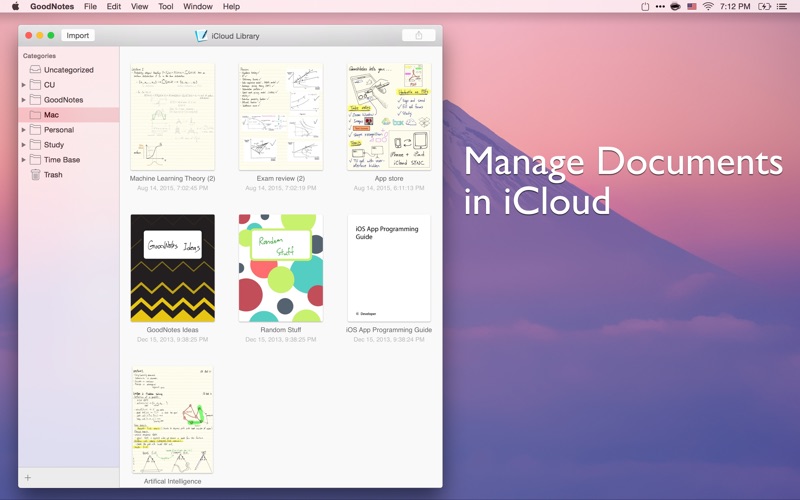The width and height of the screenshot is (800, 500).
Task: Click the "Exam review (2)" title
Action: (x=281, y=179)
